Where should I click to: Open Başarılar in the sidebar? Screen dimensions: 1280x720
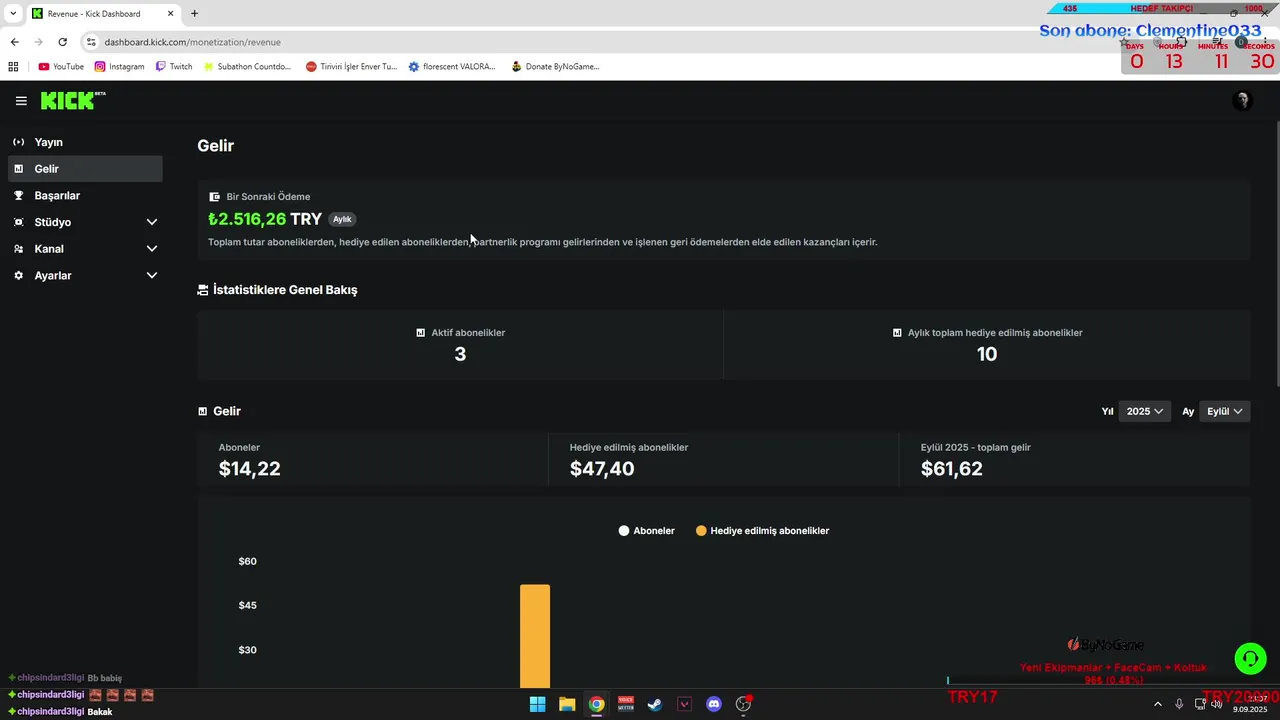85,196
